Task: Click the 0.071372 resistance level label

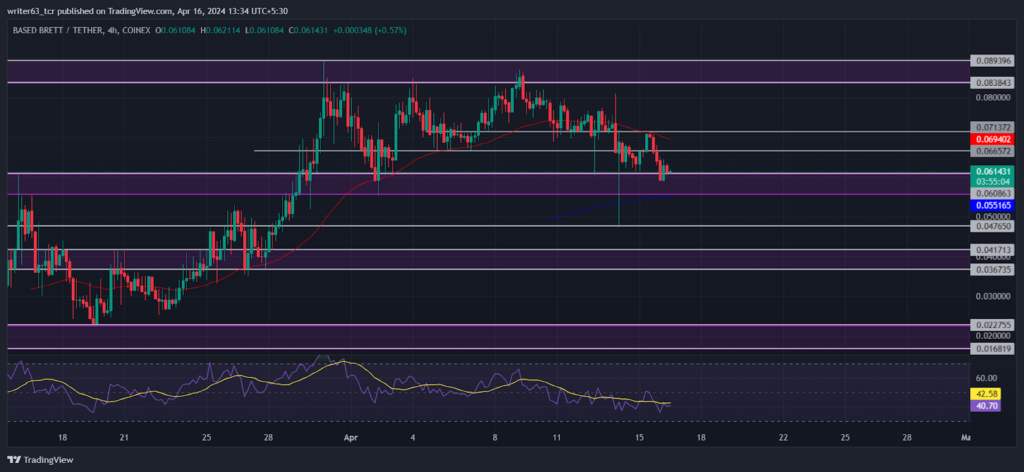Action: tap(994, 127)
